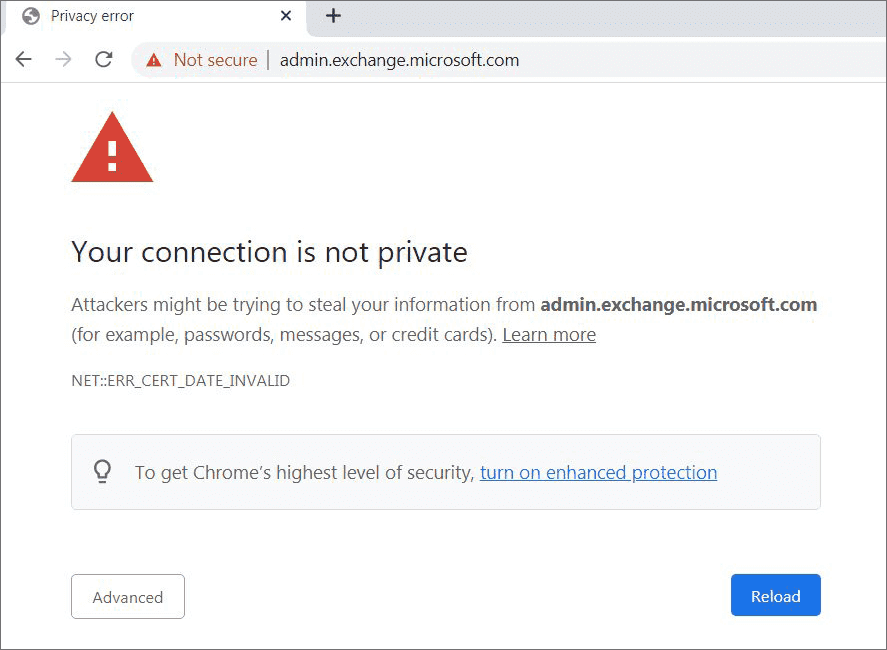Open a new tab with plus icon

[x=333, y=15]
